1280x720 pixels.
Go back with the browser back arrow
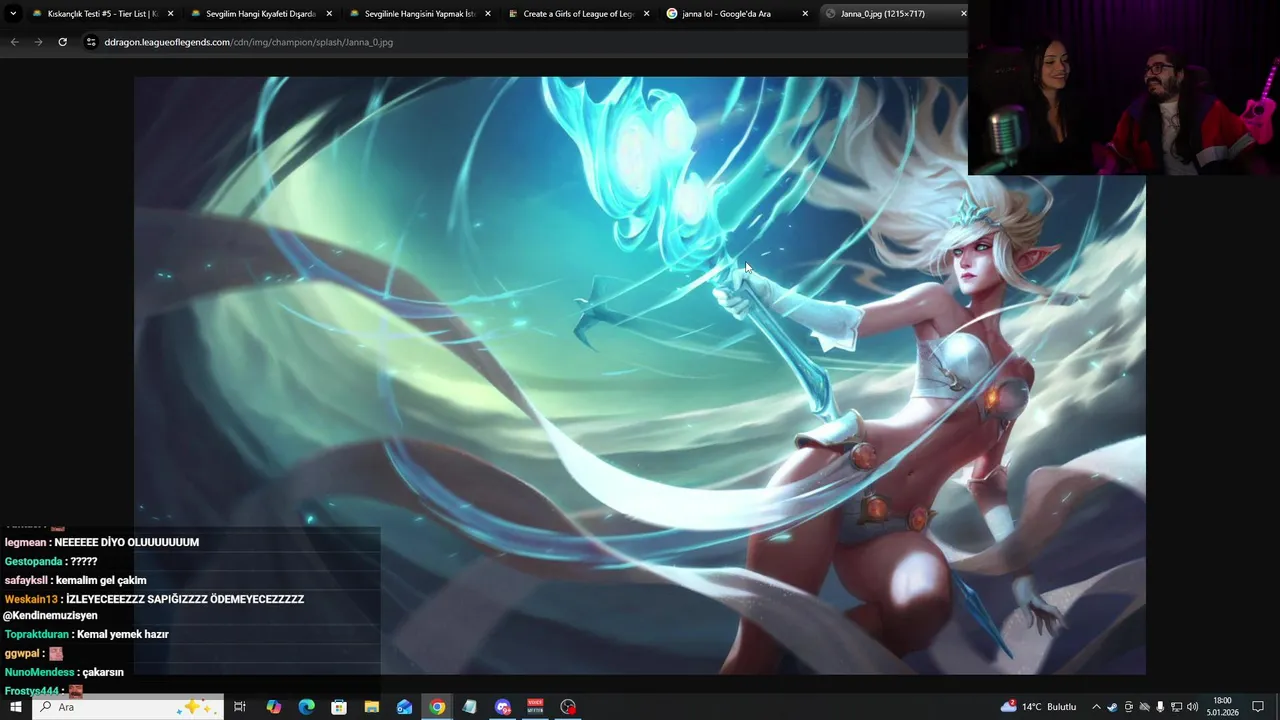pos(14,42)
